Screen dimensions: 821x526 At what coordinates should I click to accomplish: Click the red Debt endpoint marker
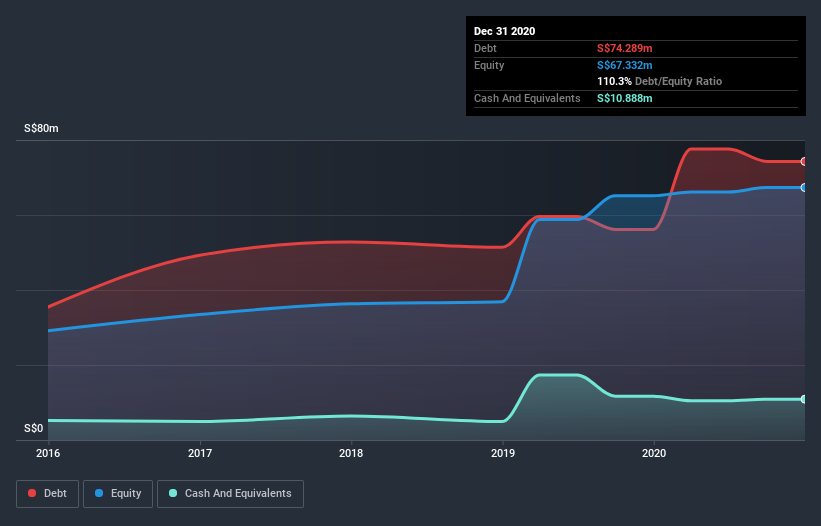tap(804, 162)
